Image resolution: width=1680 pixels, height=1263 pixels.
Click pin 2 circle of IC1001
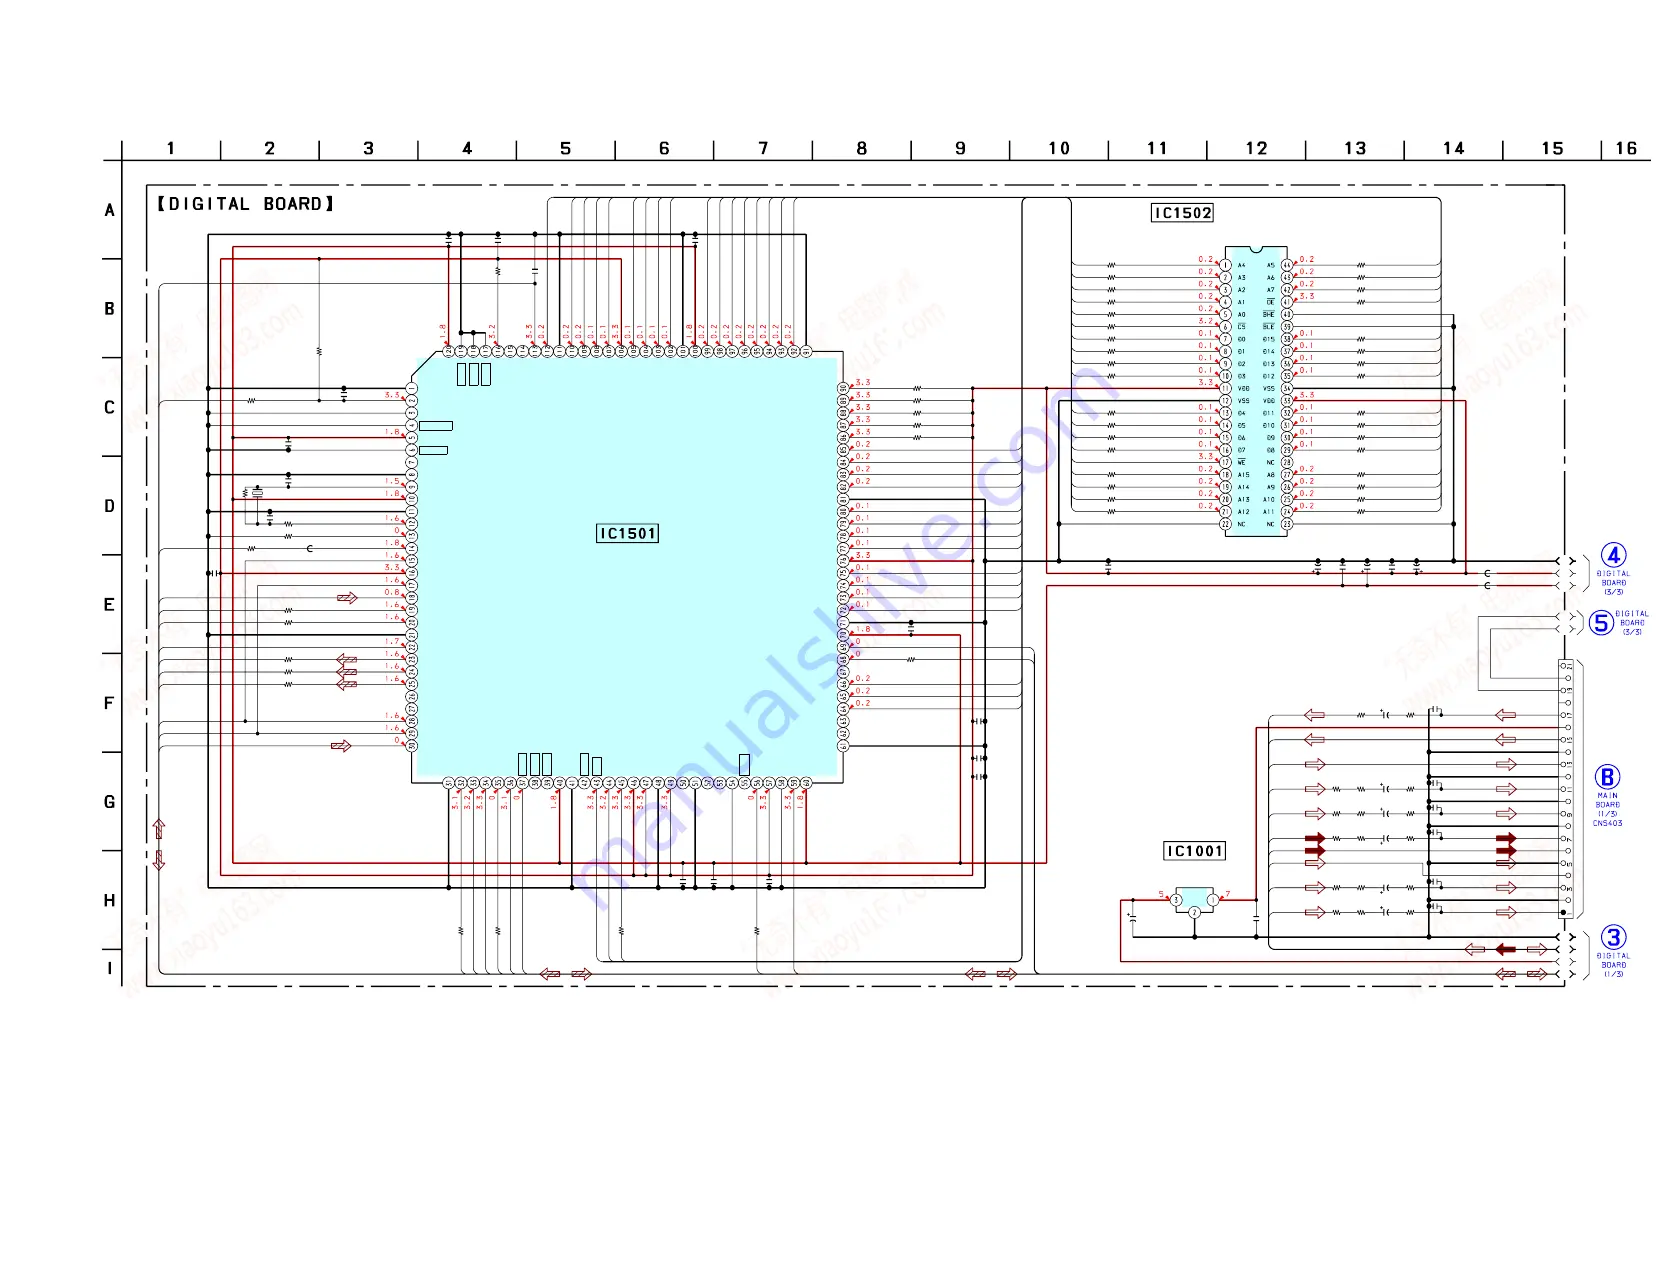(x=1194, y=912)
